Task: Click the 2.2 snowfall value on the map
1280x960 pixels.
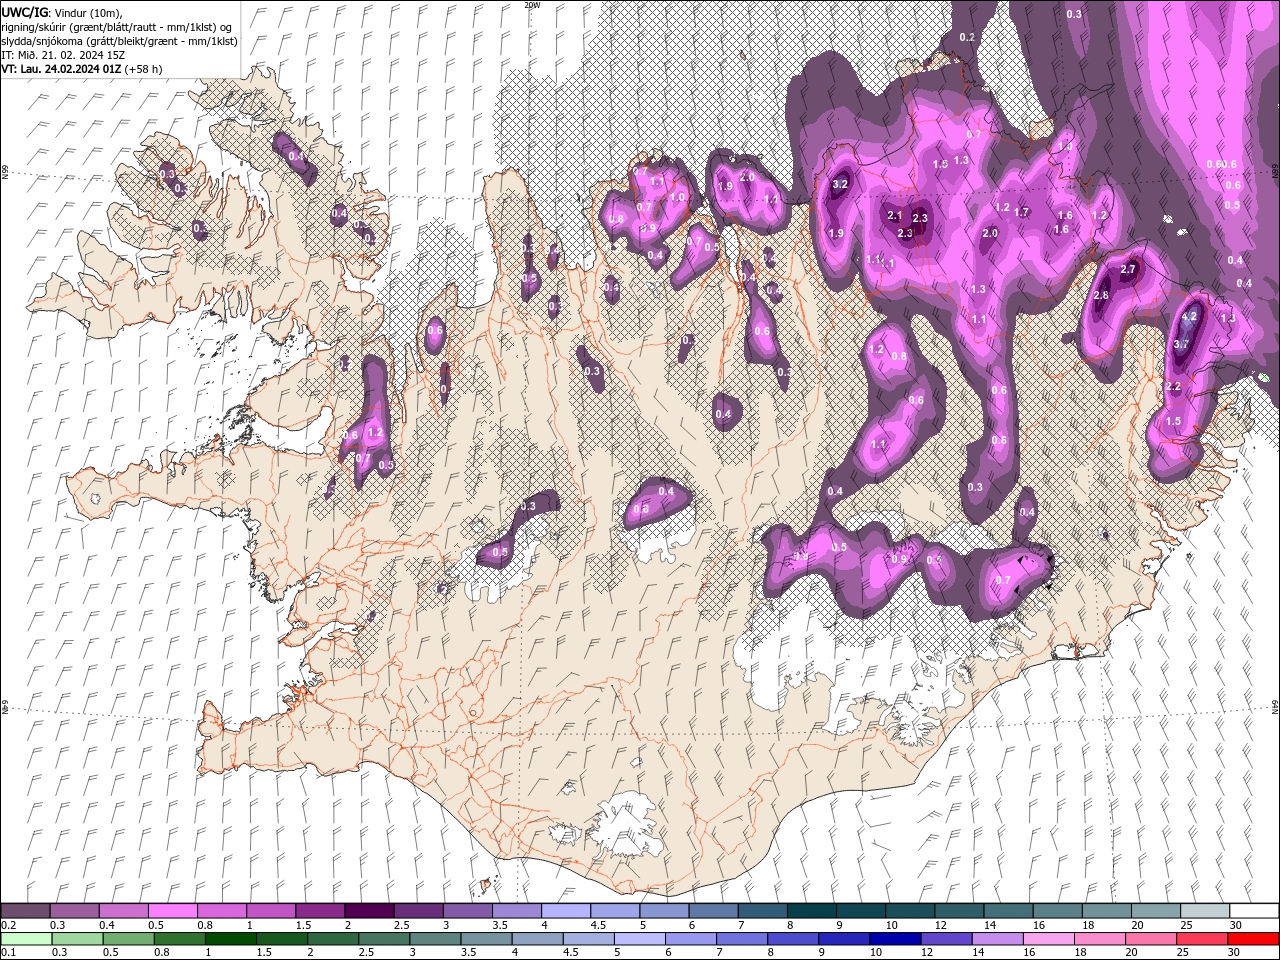Action: point(1174,386)
